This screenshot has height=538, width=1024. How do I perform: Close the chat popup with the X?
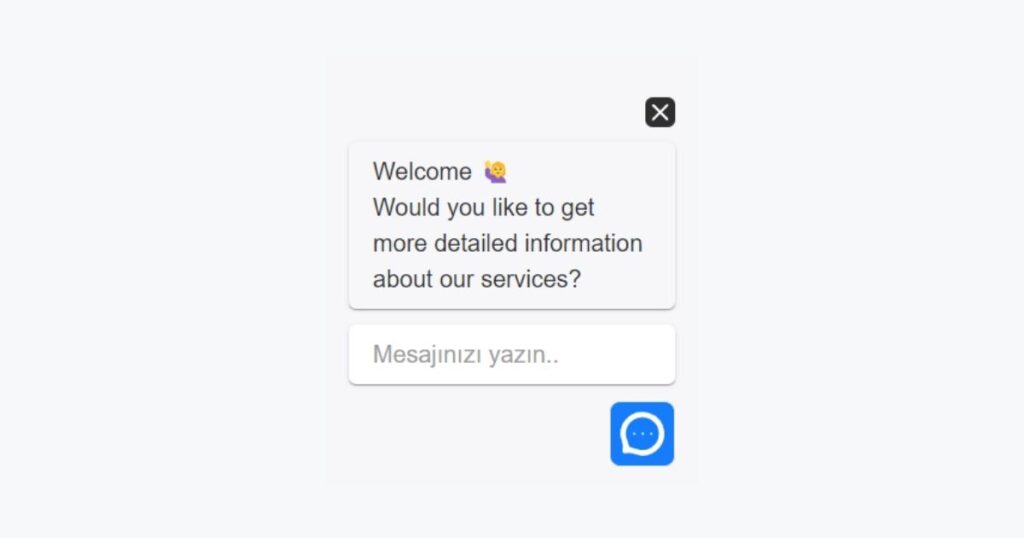click(660, 112)
